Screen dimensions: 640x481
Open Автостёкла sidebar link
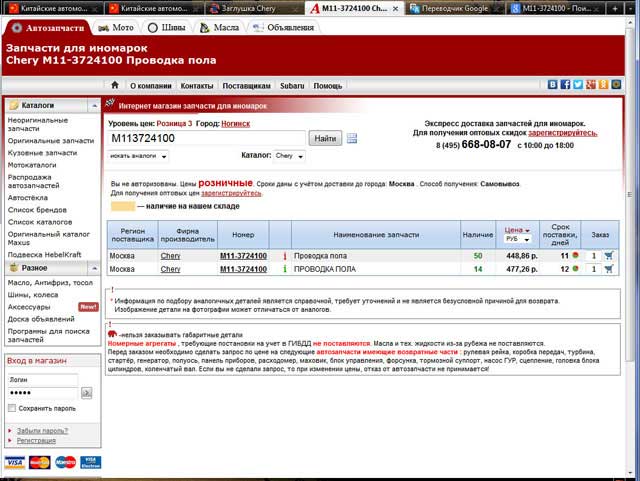27,198
